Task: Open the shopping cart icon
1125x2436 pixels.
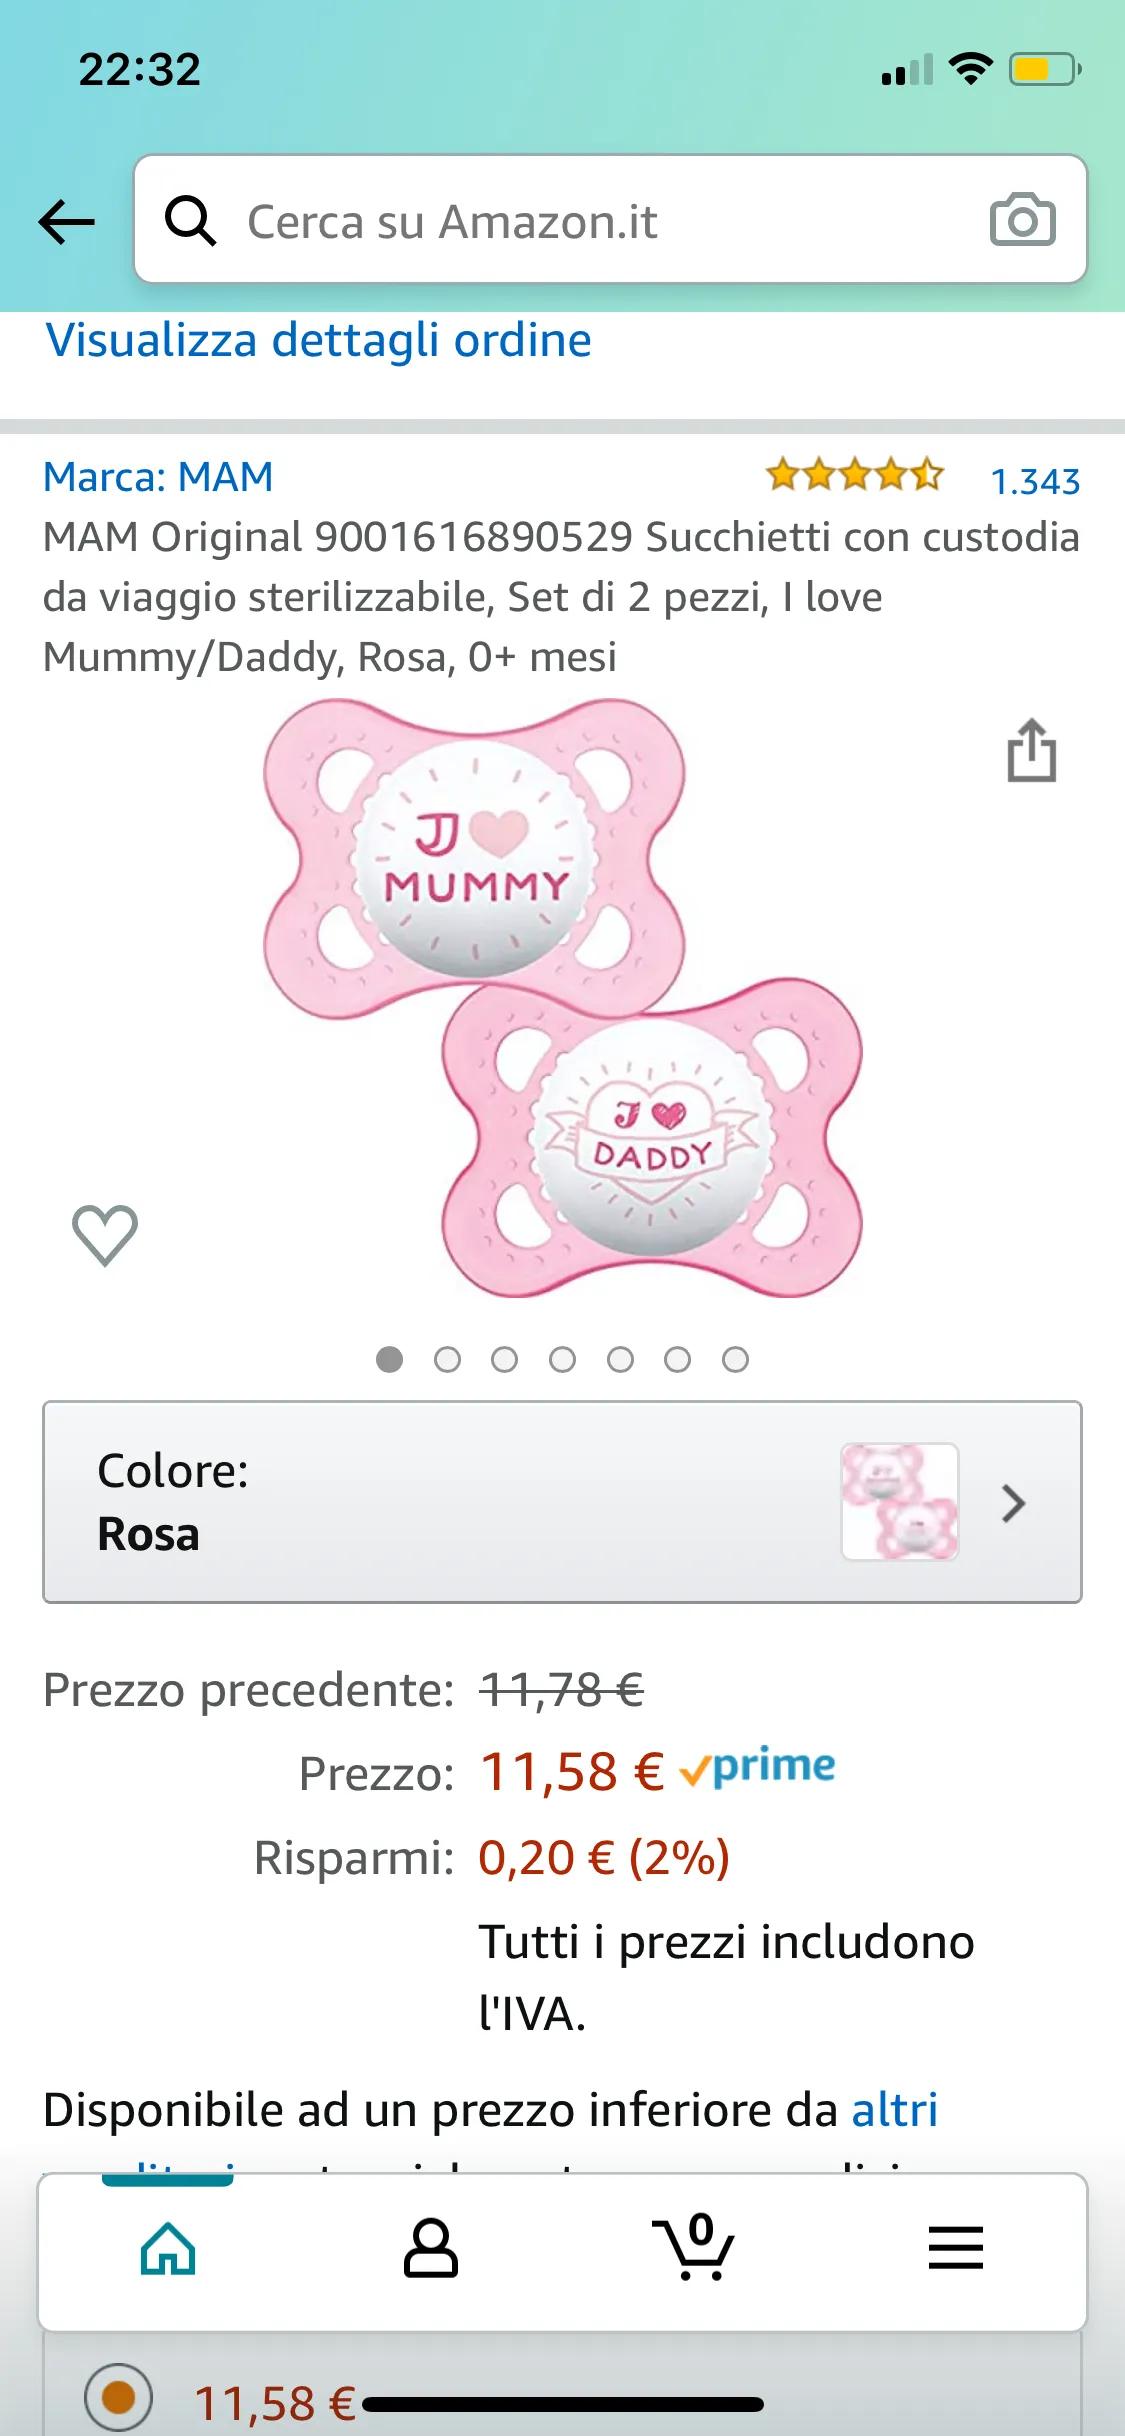Action: (693, 2250)
